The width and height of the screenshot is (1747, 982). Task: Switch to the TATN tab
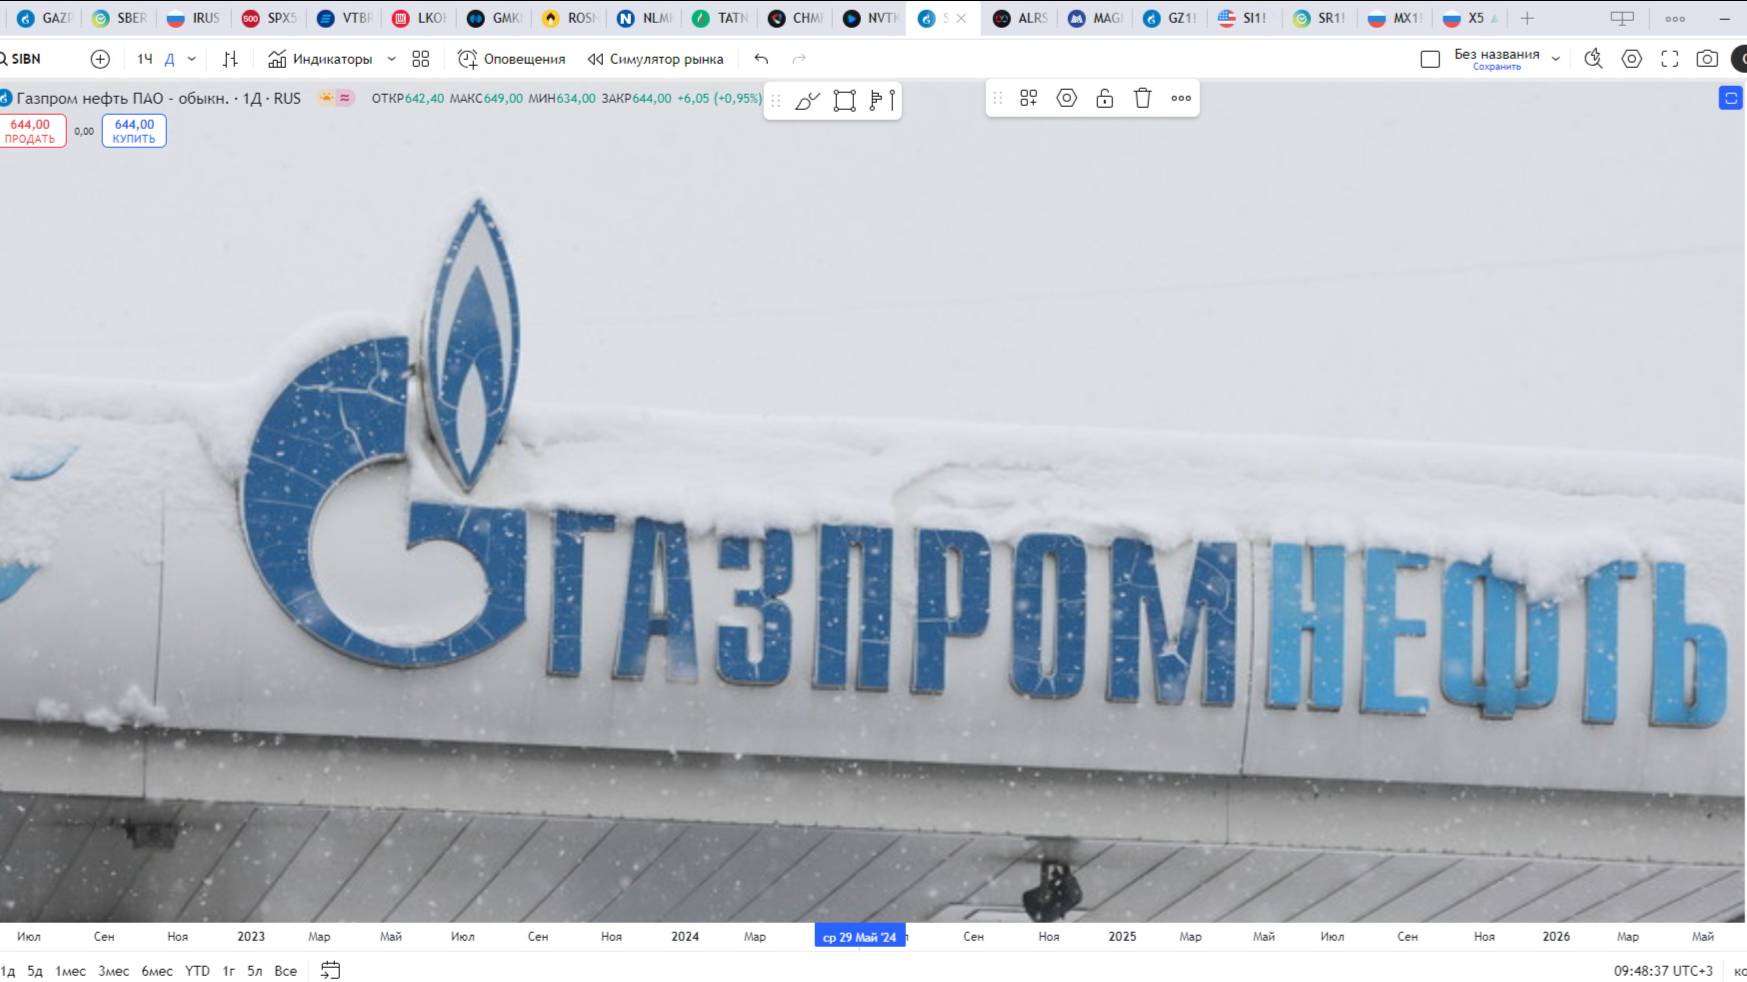pos(720,18)
